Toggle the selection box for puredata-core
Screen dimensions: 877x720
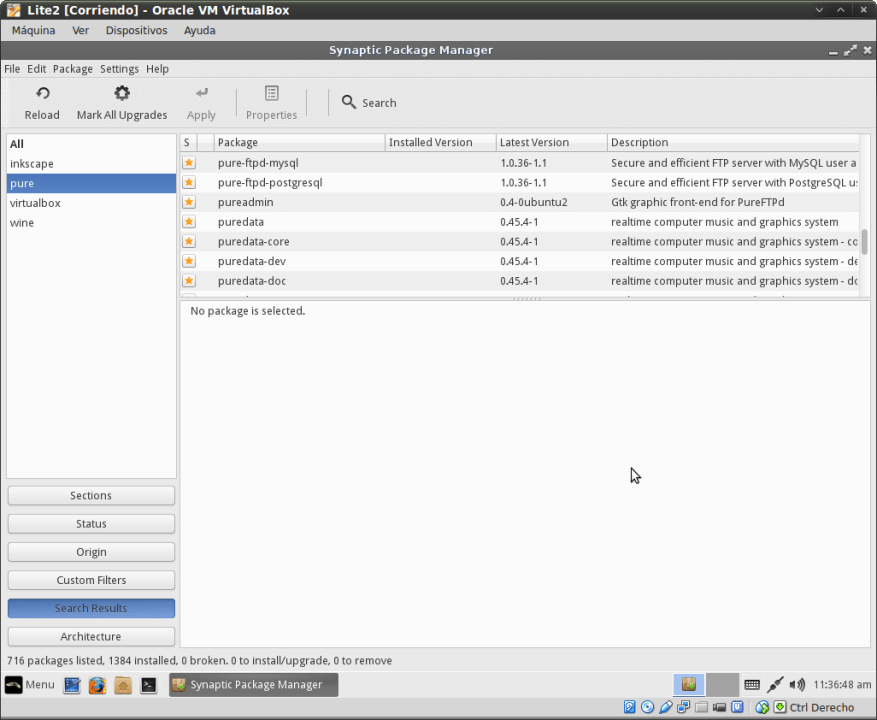click(x=189, y=241)
